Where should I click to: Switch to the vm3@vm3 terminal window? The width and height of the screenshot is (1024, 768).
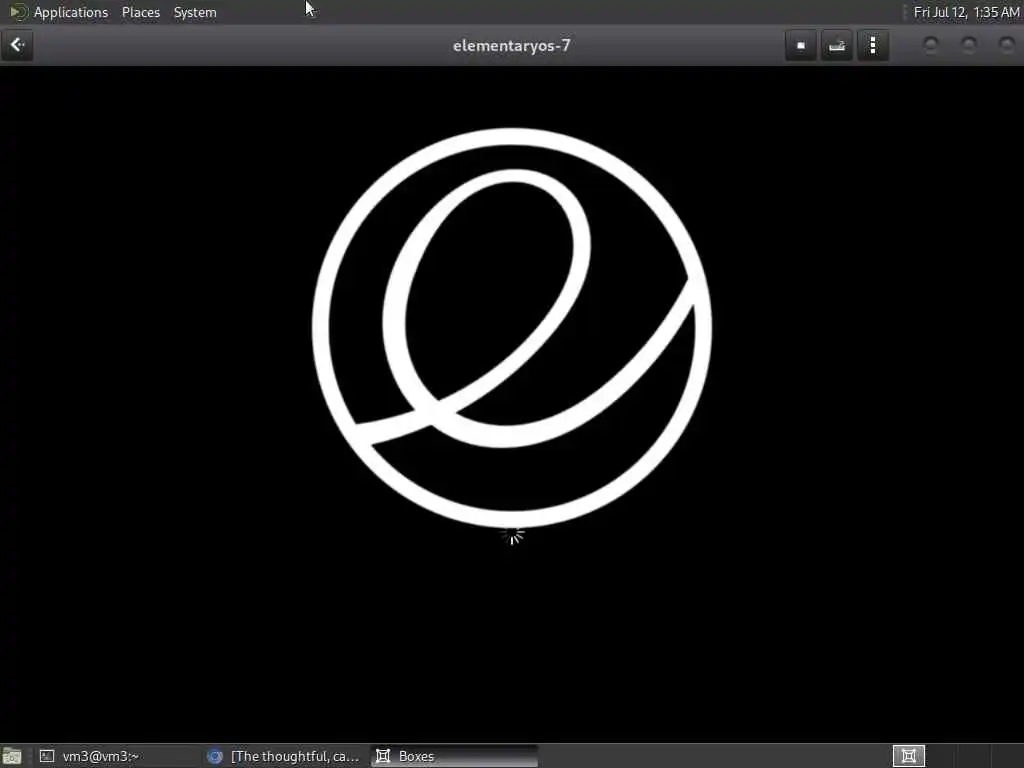[116, 756]
